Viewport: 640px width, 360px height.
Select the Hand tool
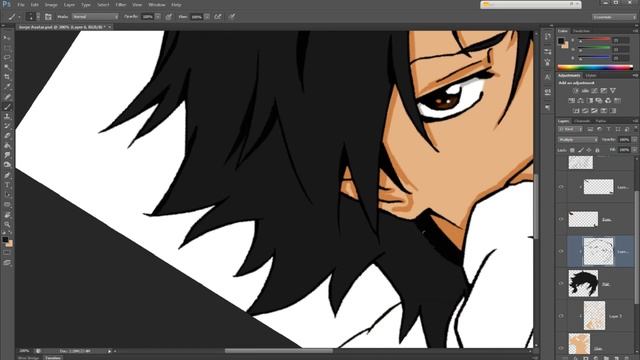[x=7, y=215]
